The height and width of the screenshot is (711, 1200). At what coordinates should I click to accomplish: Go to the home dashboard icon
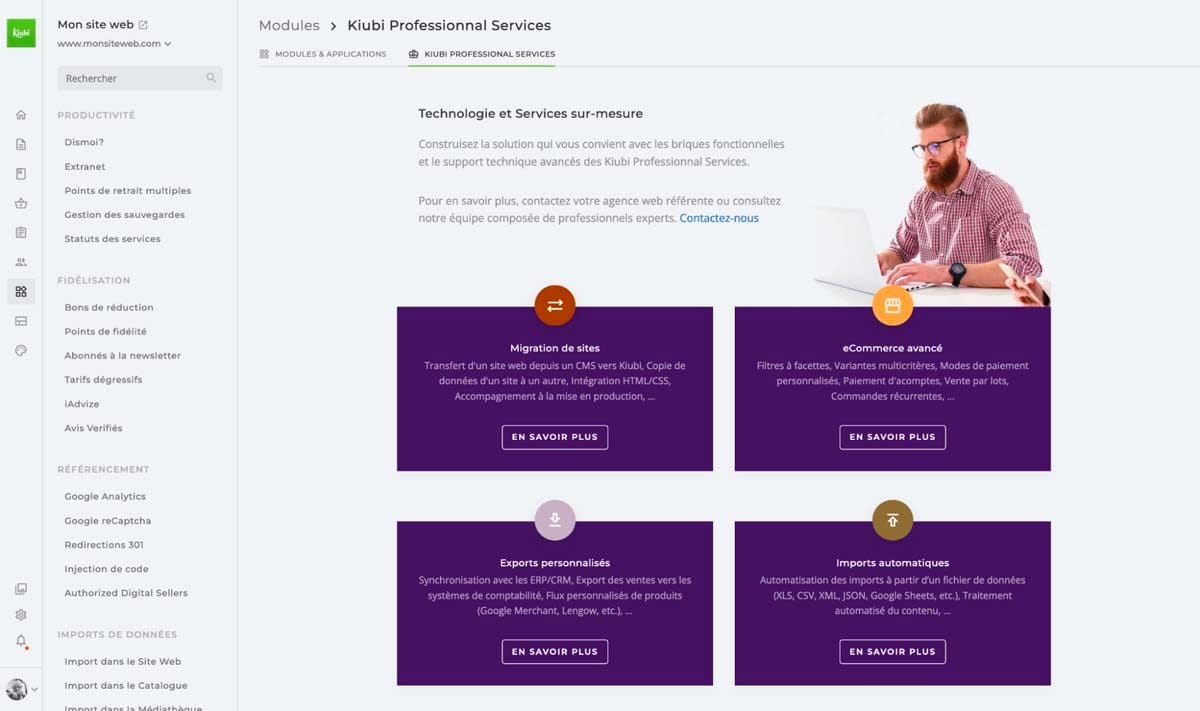click(21, 115)
